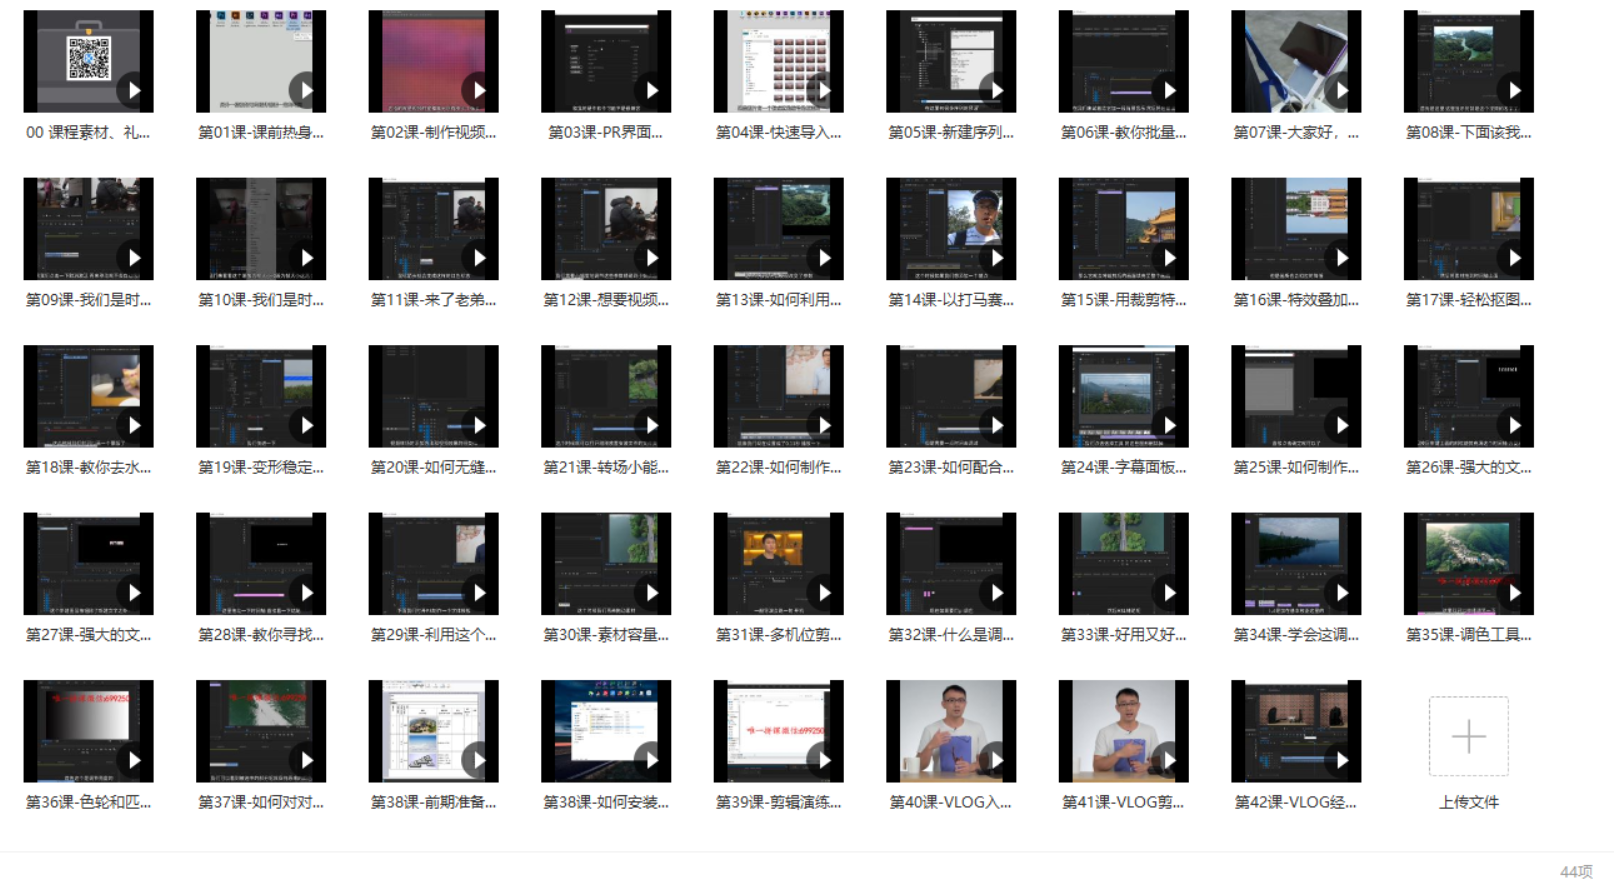Play the 第07课-大家好 video
Viewport: 1614px width, 882px height.
click(x=1341, y=91)
